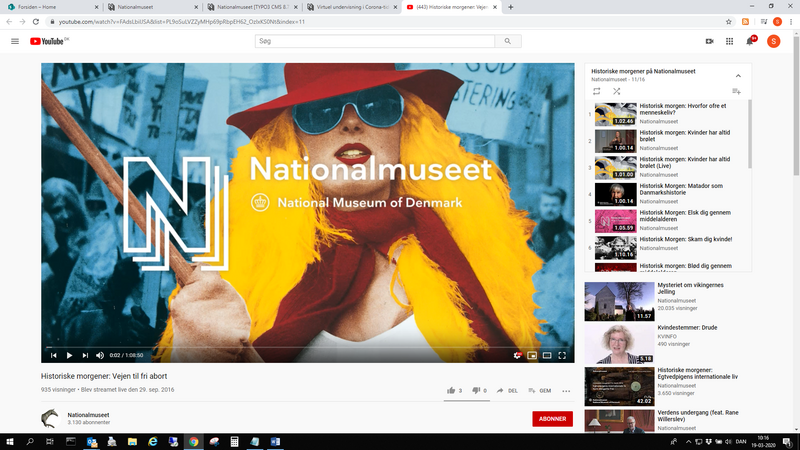Click the browser address bar
The image size is (800, 450).
(x=388, y=22)
